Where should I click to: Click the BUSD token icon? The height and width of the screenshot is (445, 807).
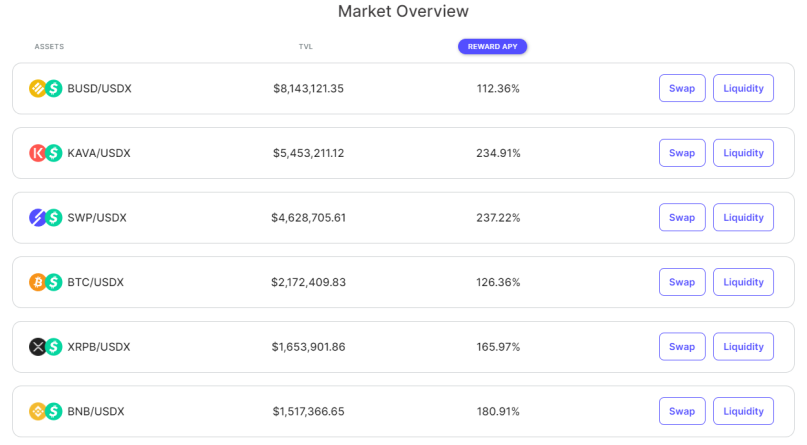click(37, 88)
